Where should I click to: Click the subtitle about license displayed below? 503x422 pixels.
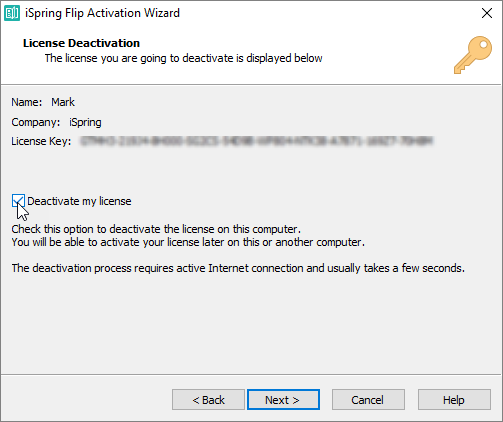[184, 58]
